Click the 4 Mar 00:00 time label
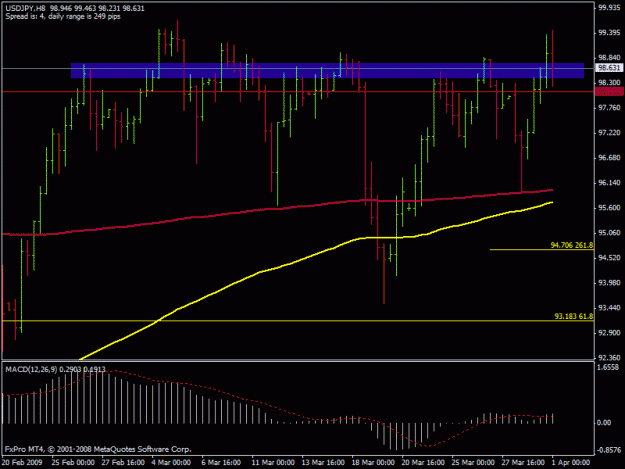This screenshot has width=625, height=469. click(x=171, y=463)
